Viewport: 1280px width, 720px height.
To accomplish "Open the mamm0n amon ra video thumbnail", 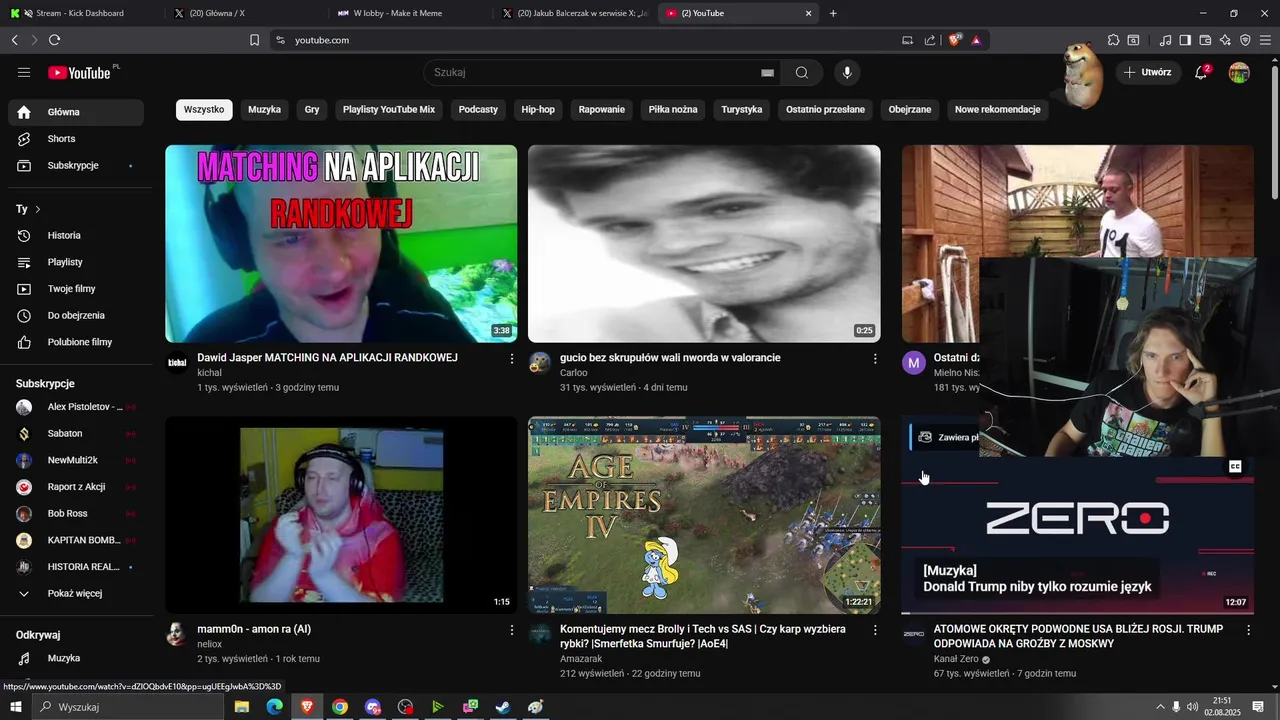I will click(341, 515).
